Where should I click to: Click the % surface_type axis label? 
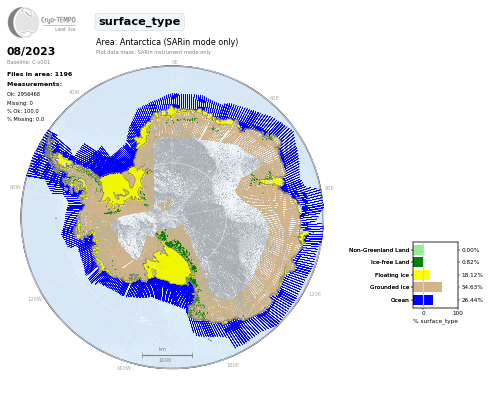[435, 321]
